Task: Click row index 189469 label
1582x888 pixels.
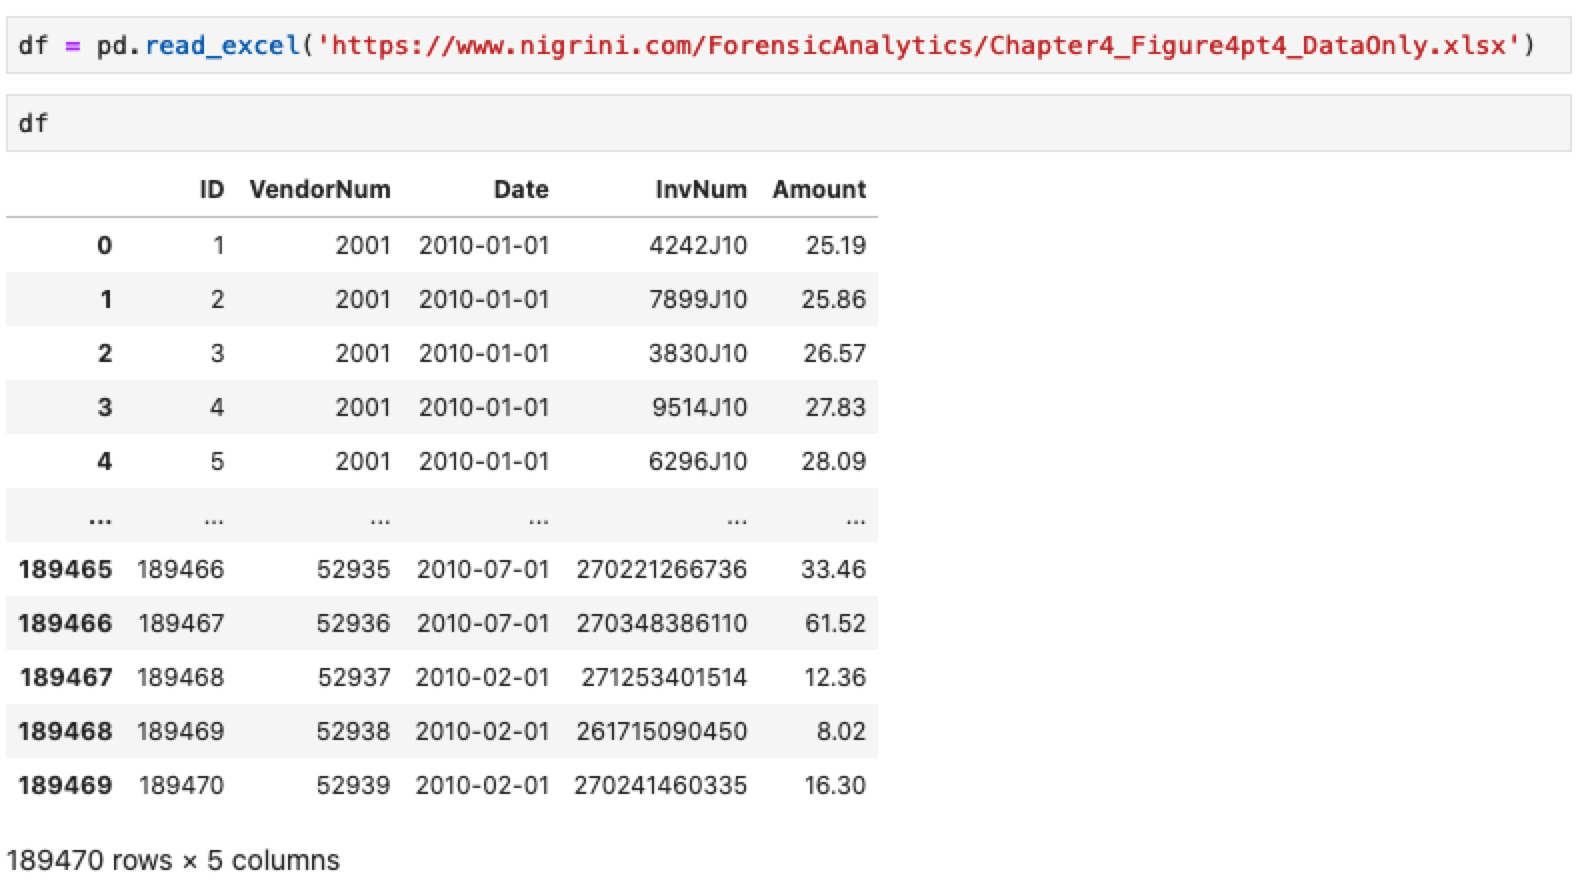Action: click(x=65, y=786)
